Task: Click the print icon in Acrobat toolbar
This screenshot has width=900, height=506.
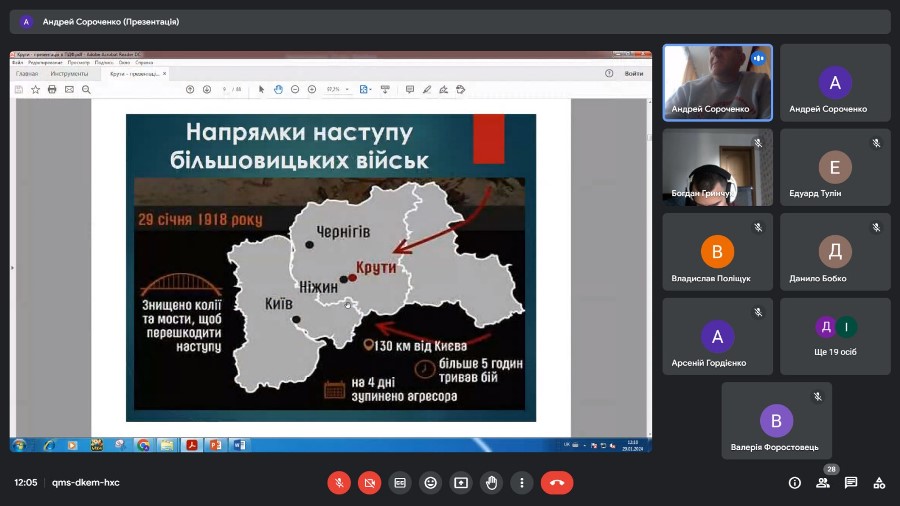Action: (x=52, y=90)
